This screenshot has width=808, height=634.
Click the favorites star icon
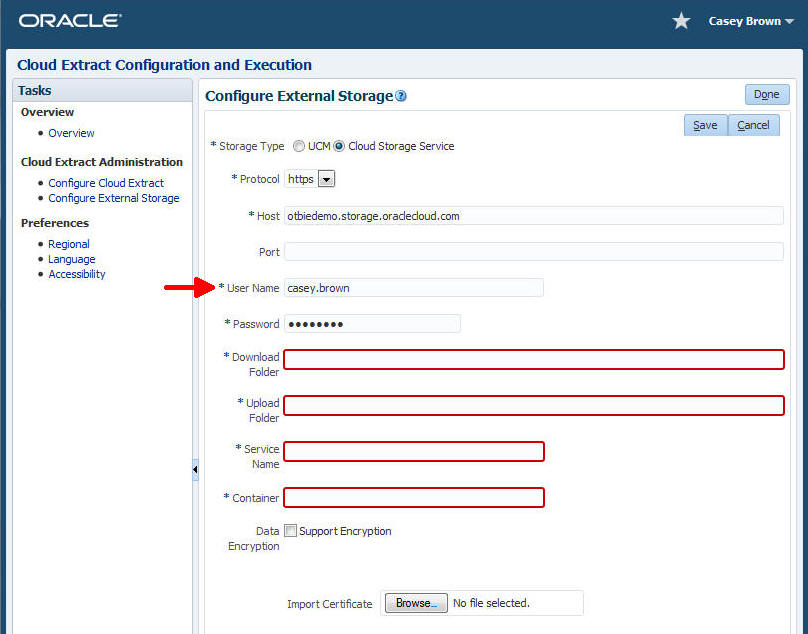click(681, 19)
